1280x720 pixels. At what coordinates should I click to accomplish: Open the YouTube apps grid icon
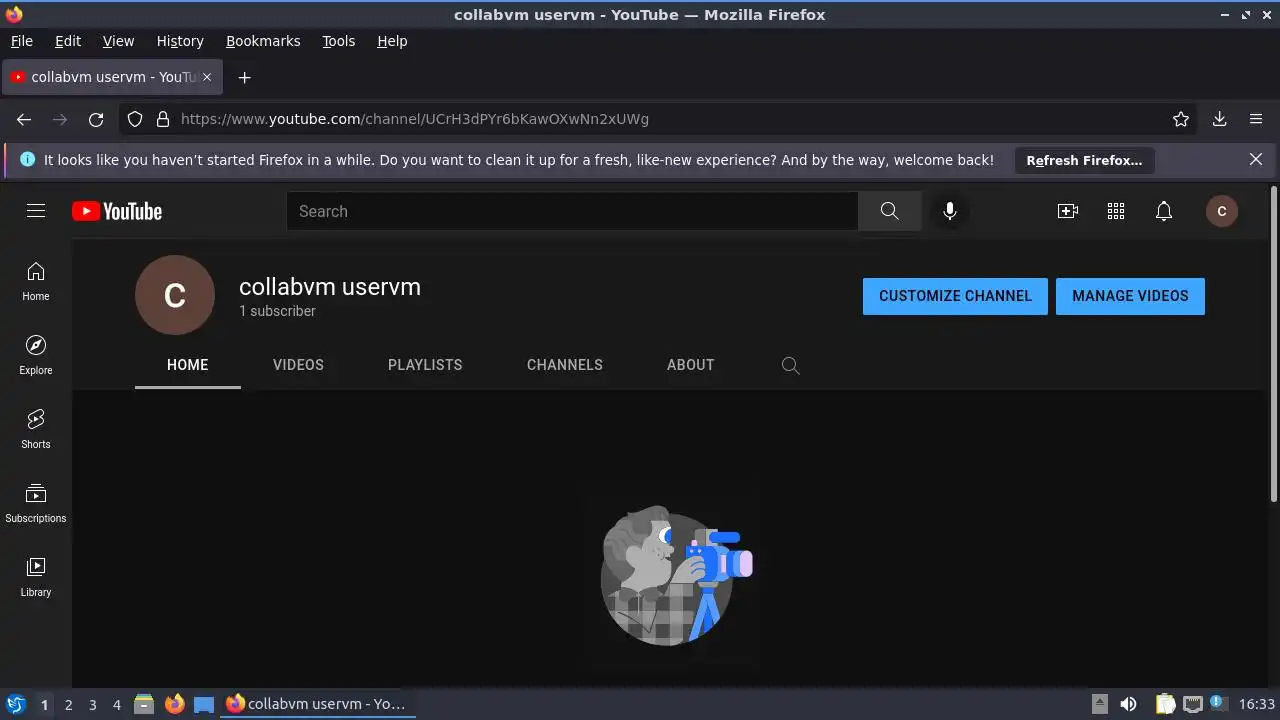tap(1116, 211)
